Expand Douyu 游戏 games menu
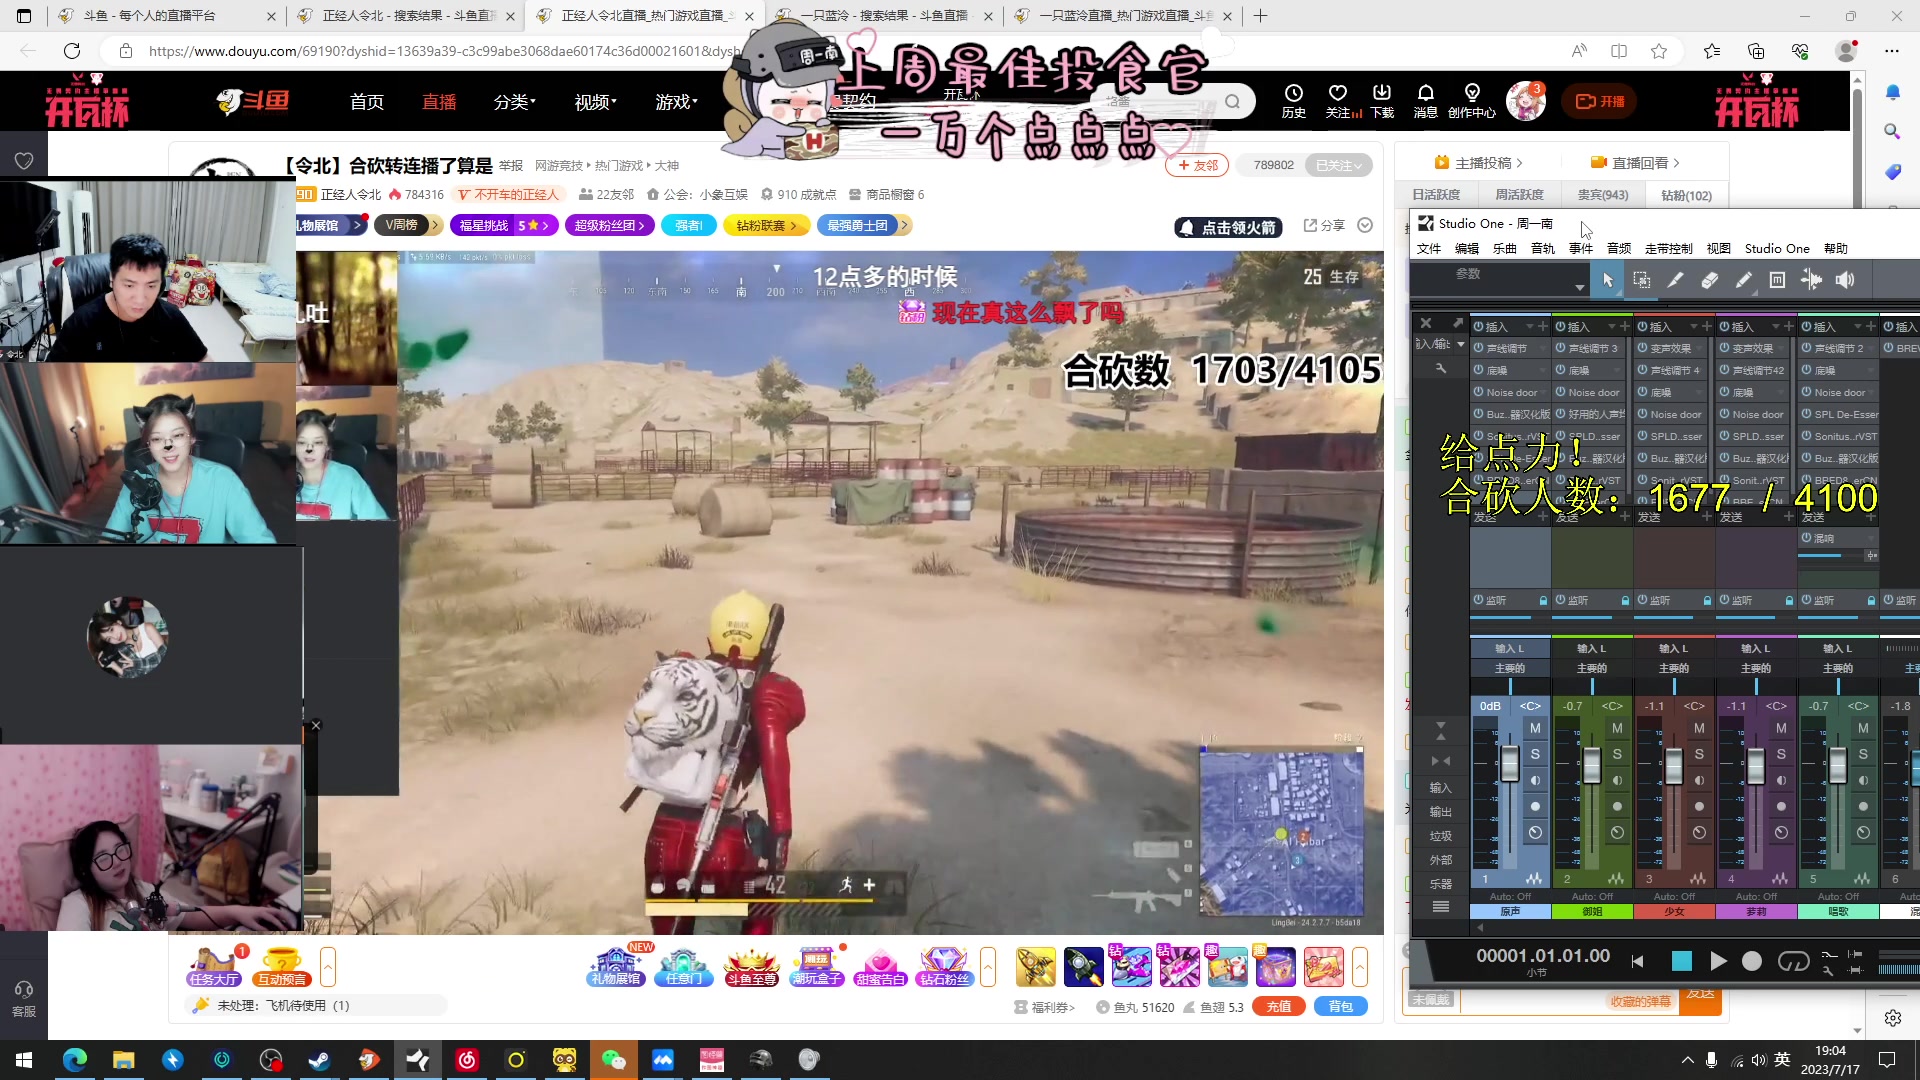The height and width of the screenshot is (1080, 1920). pos(676,102)
